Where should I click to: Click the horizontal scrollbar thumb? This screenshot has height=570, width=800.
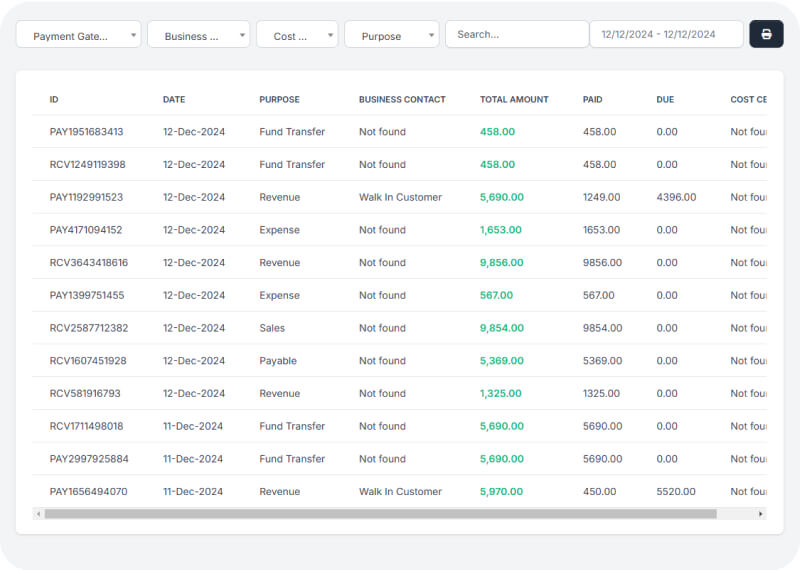click(x=380, y=514)
